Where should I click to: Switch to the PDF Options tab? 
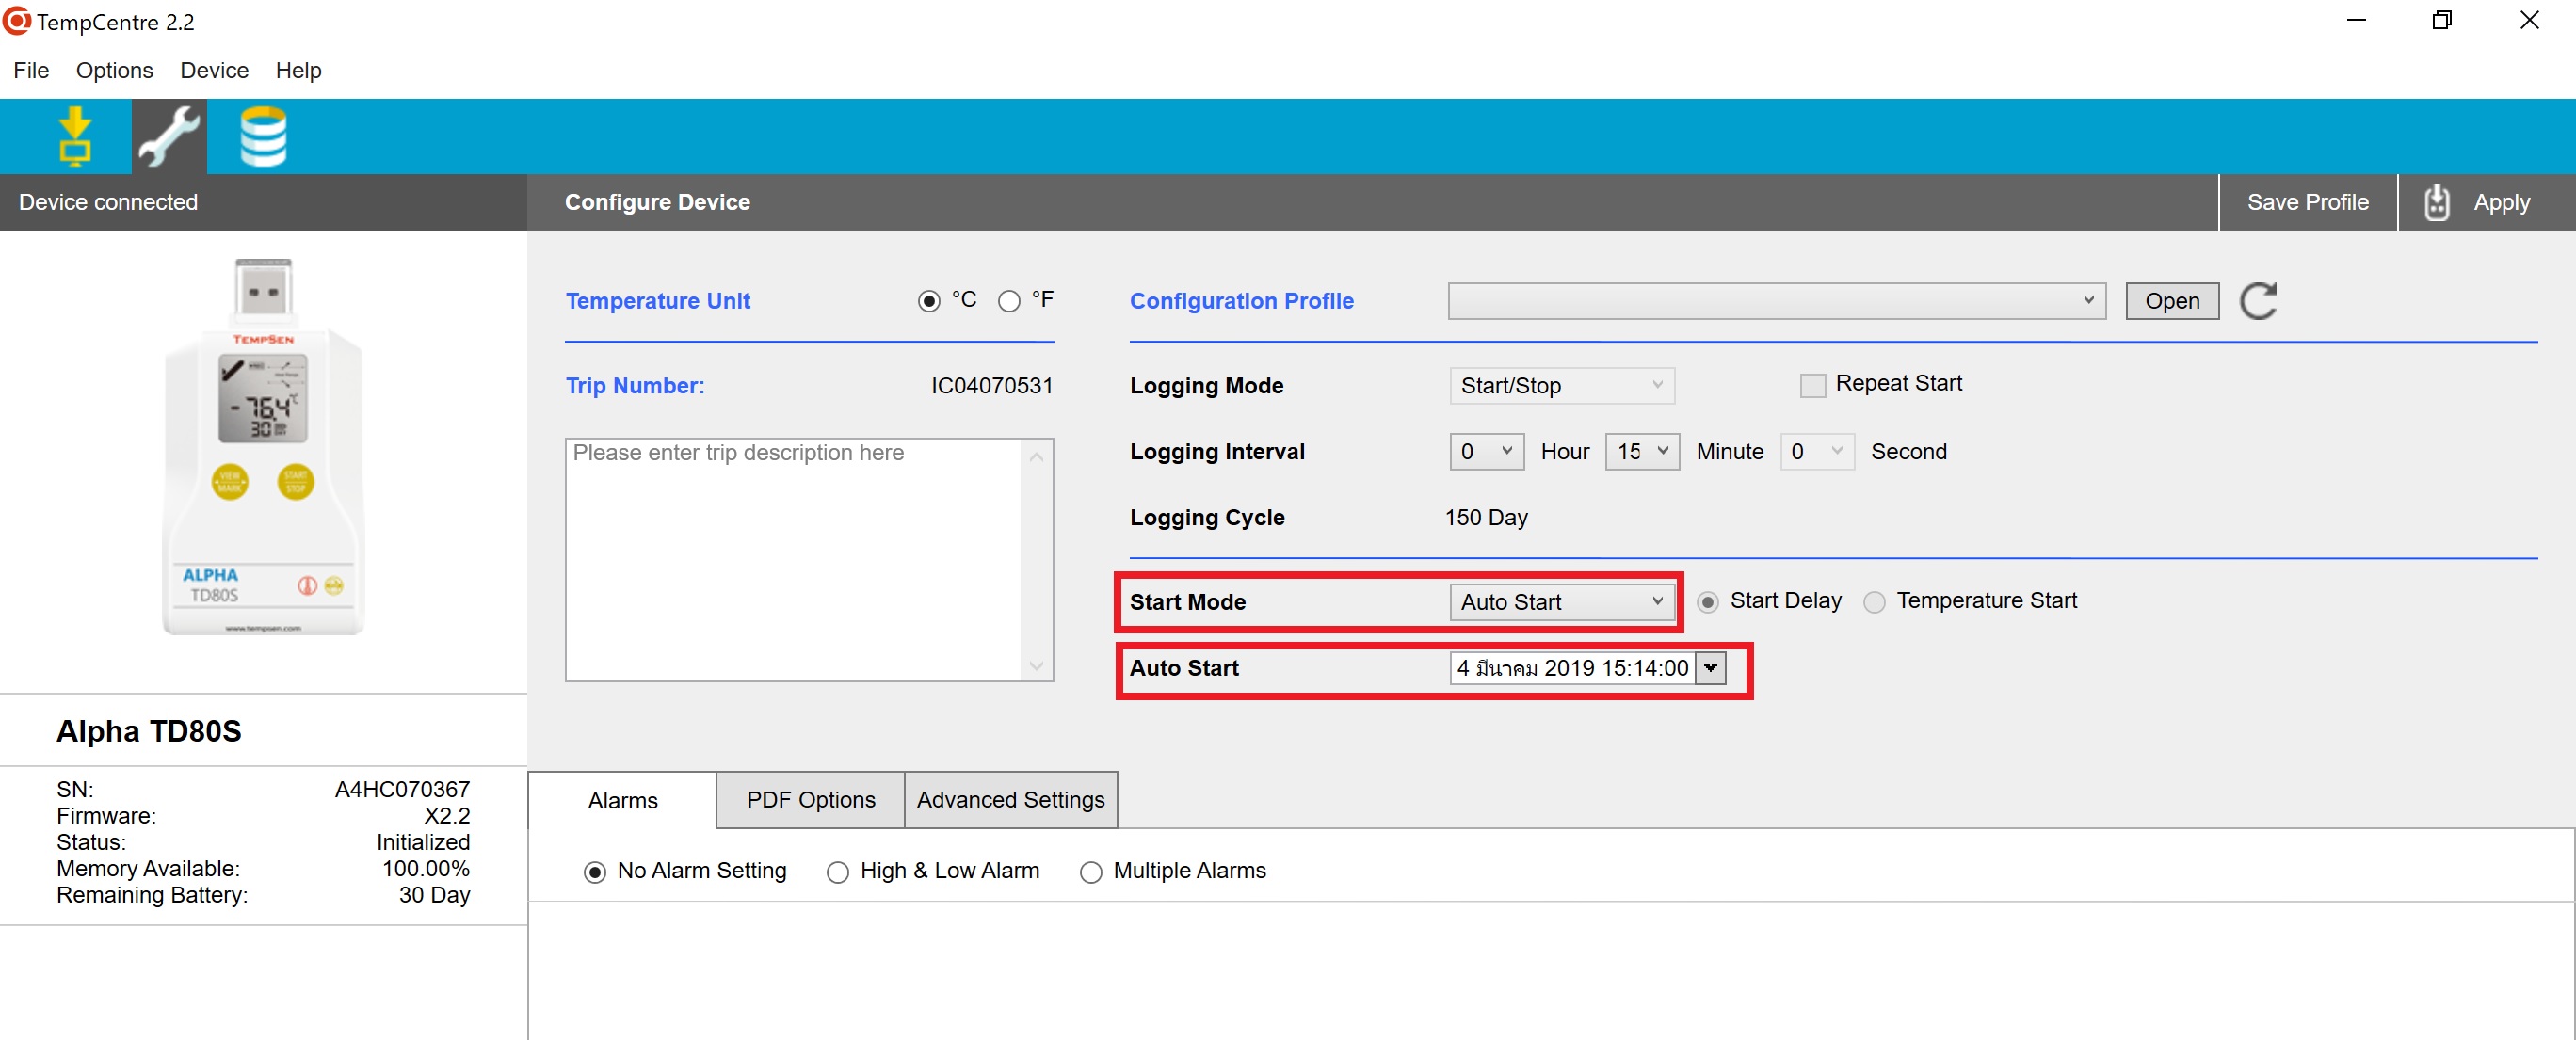(x=810, y=800)
